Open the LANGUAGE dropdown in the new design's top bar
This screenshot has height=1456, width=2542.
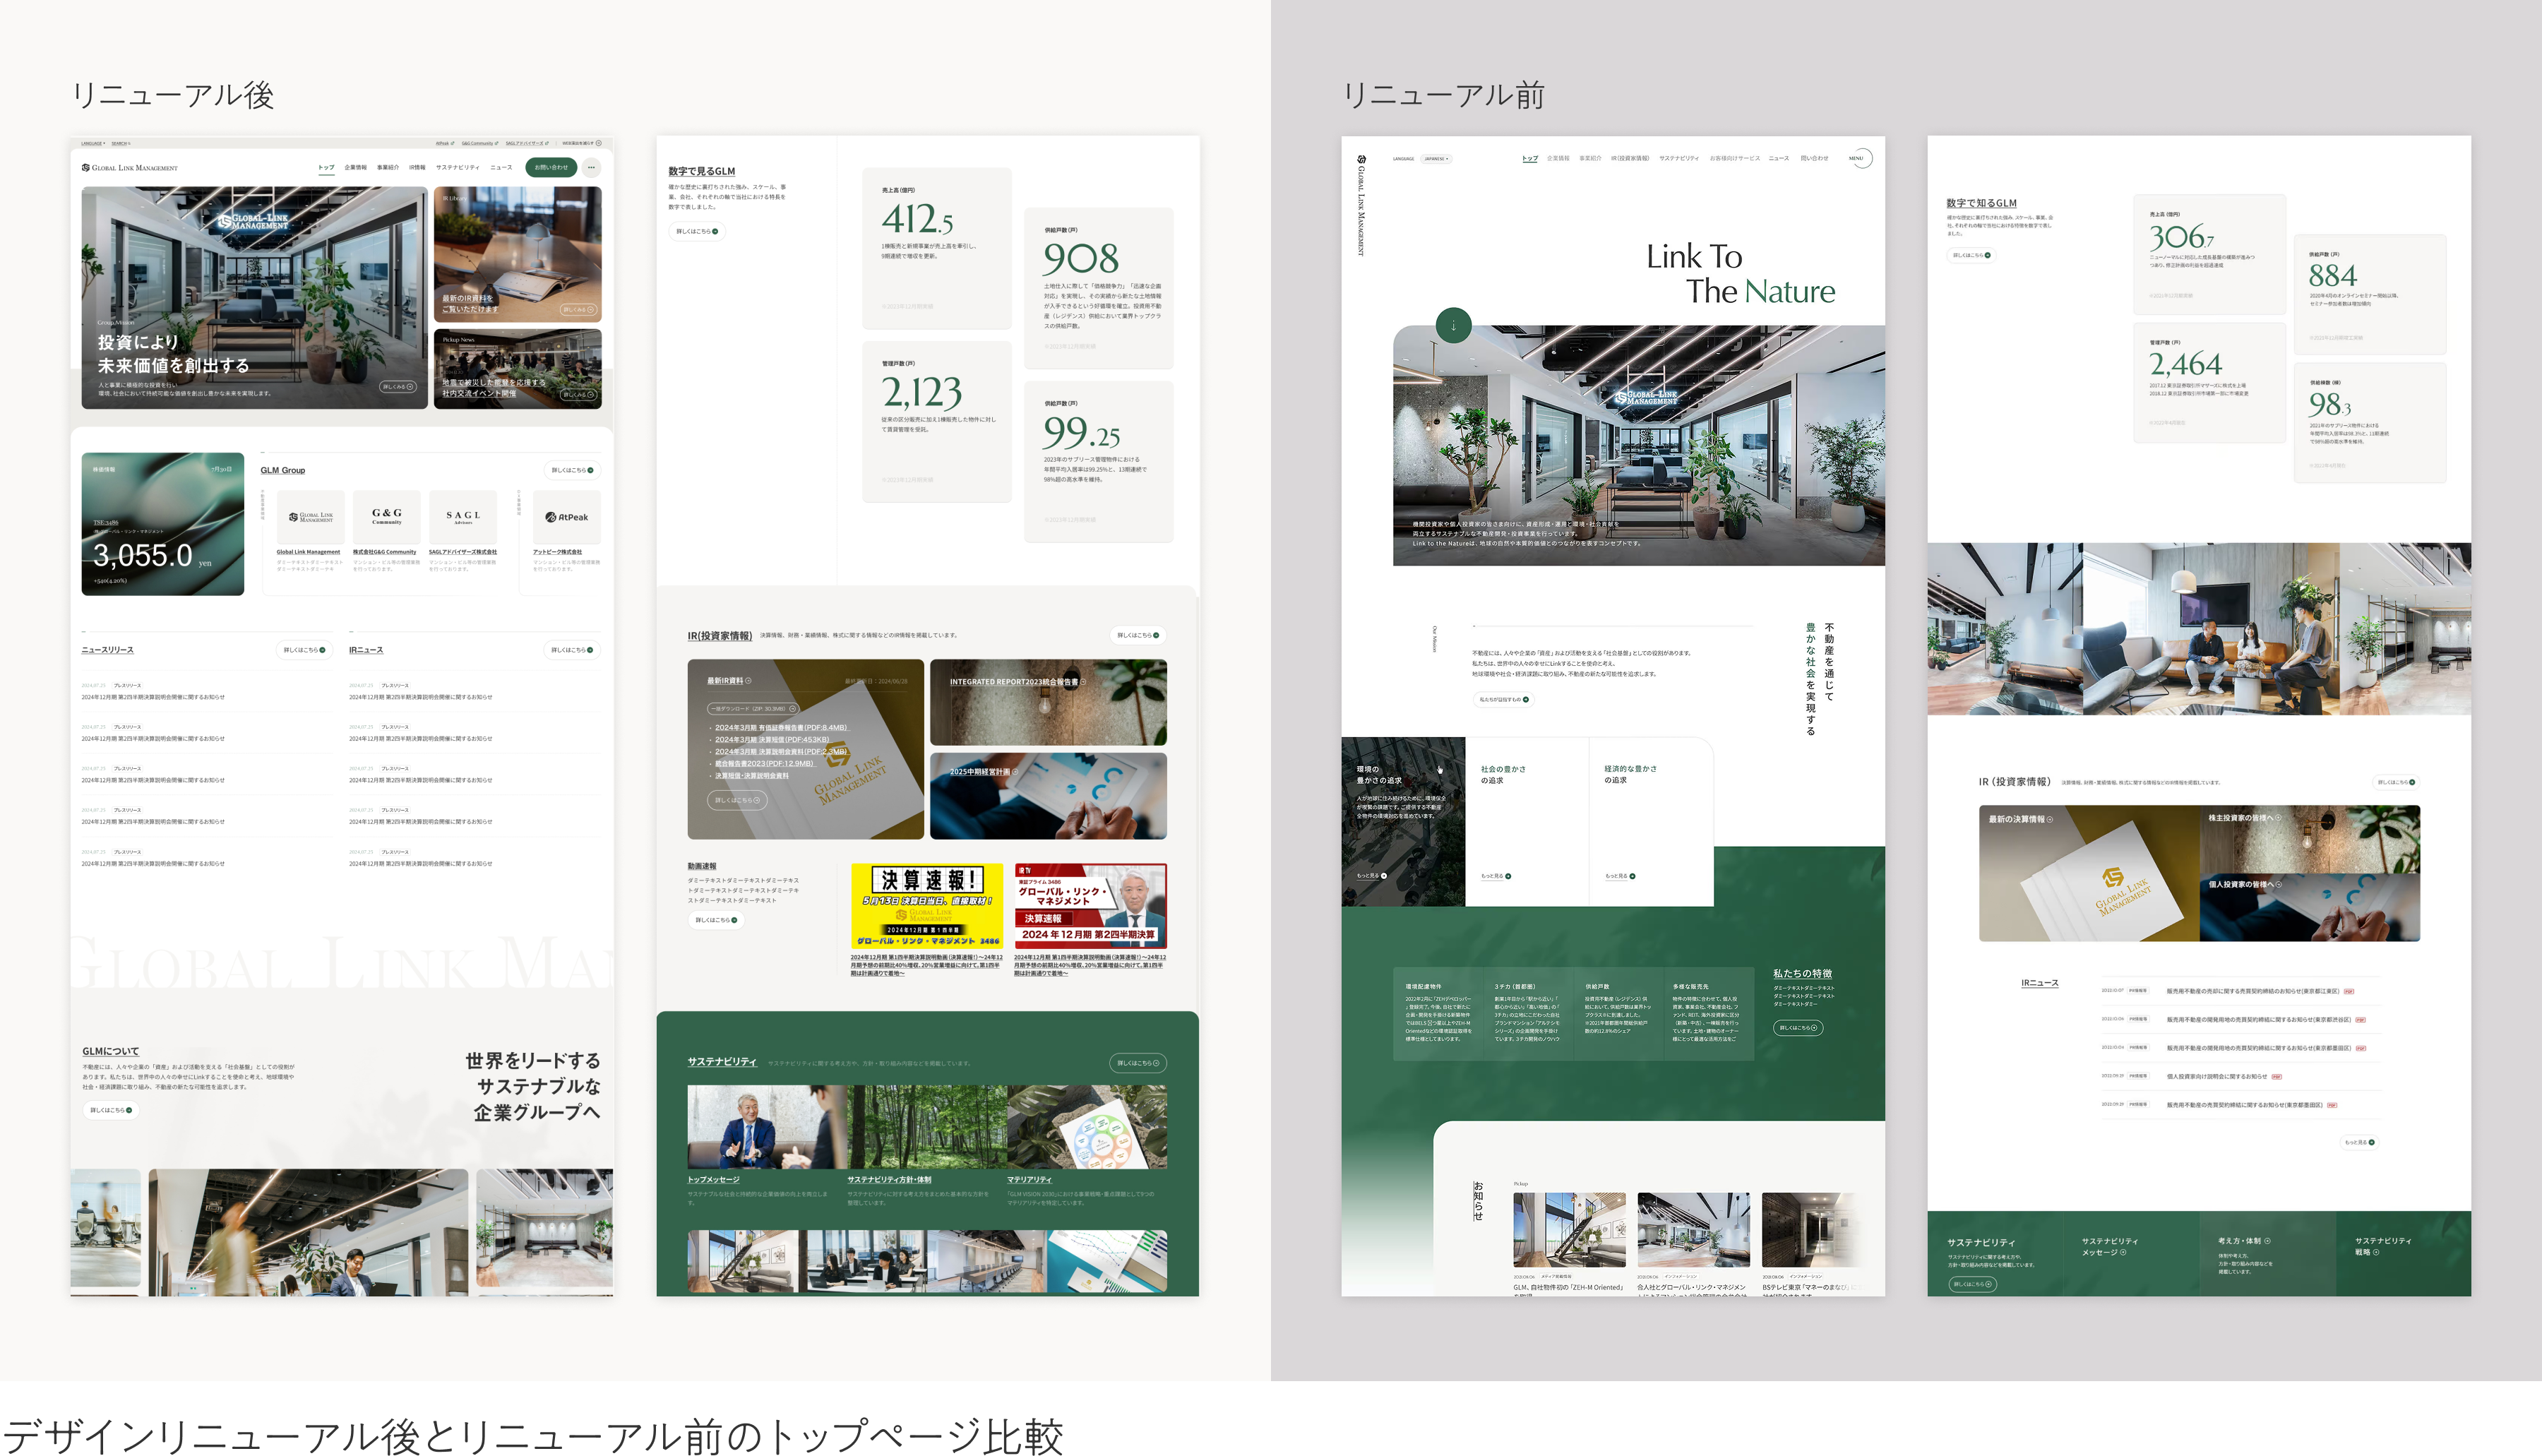(x=93, y=143)
